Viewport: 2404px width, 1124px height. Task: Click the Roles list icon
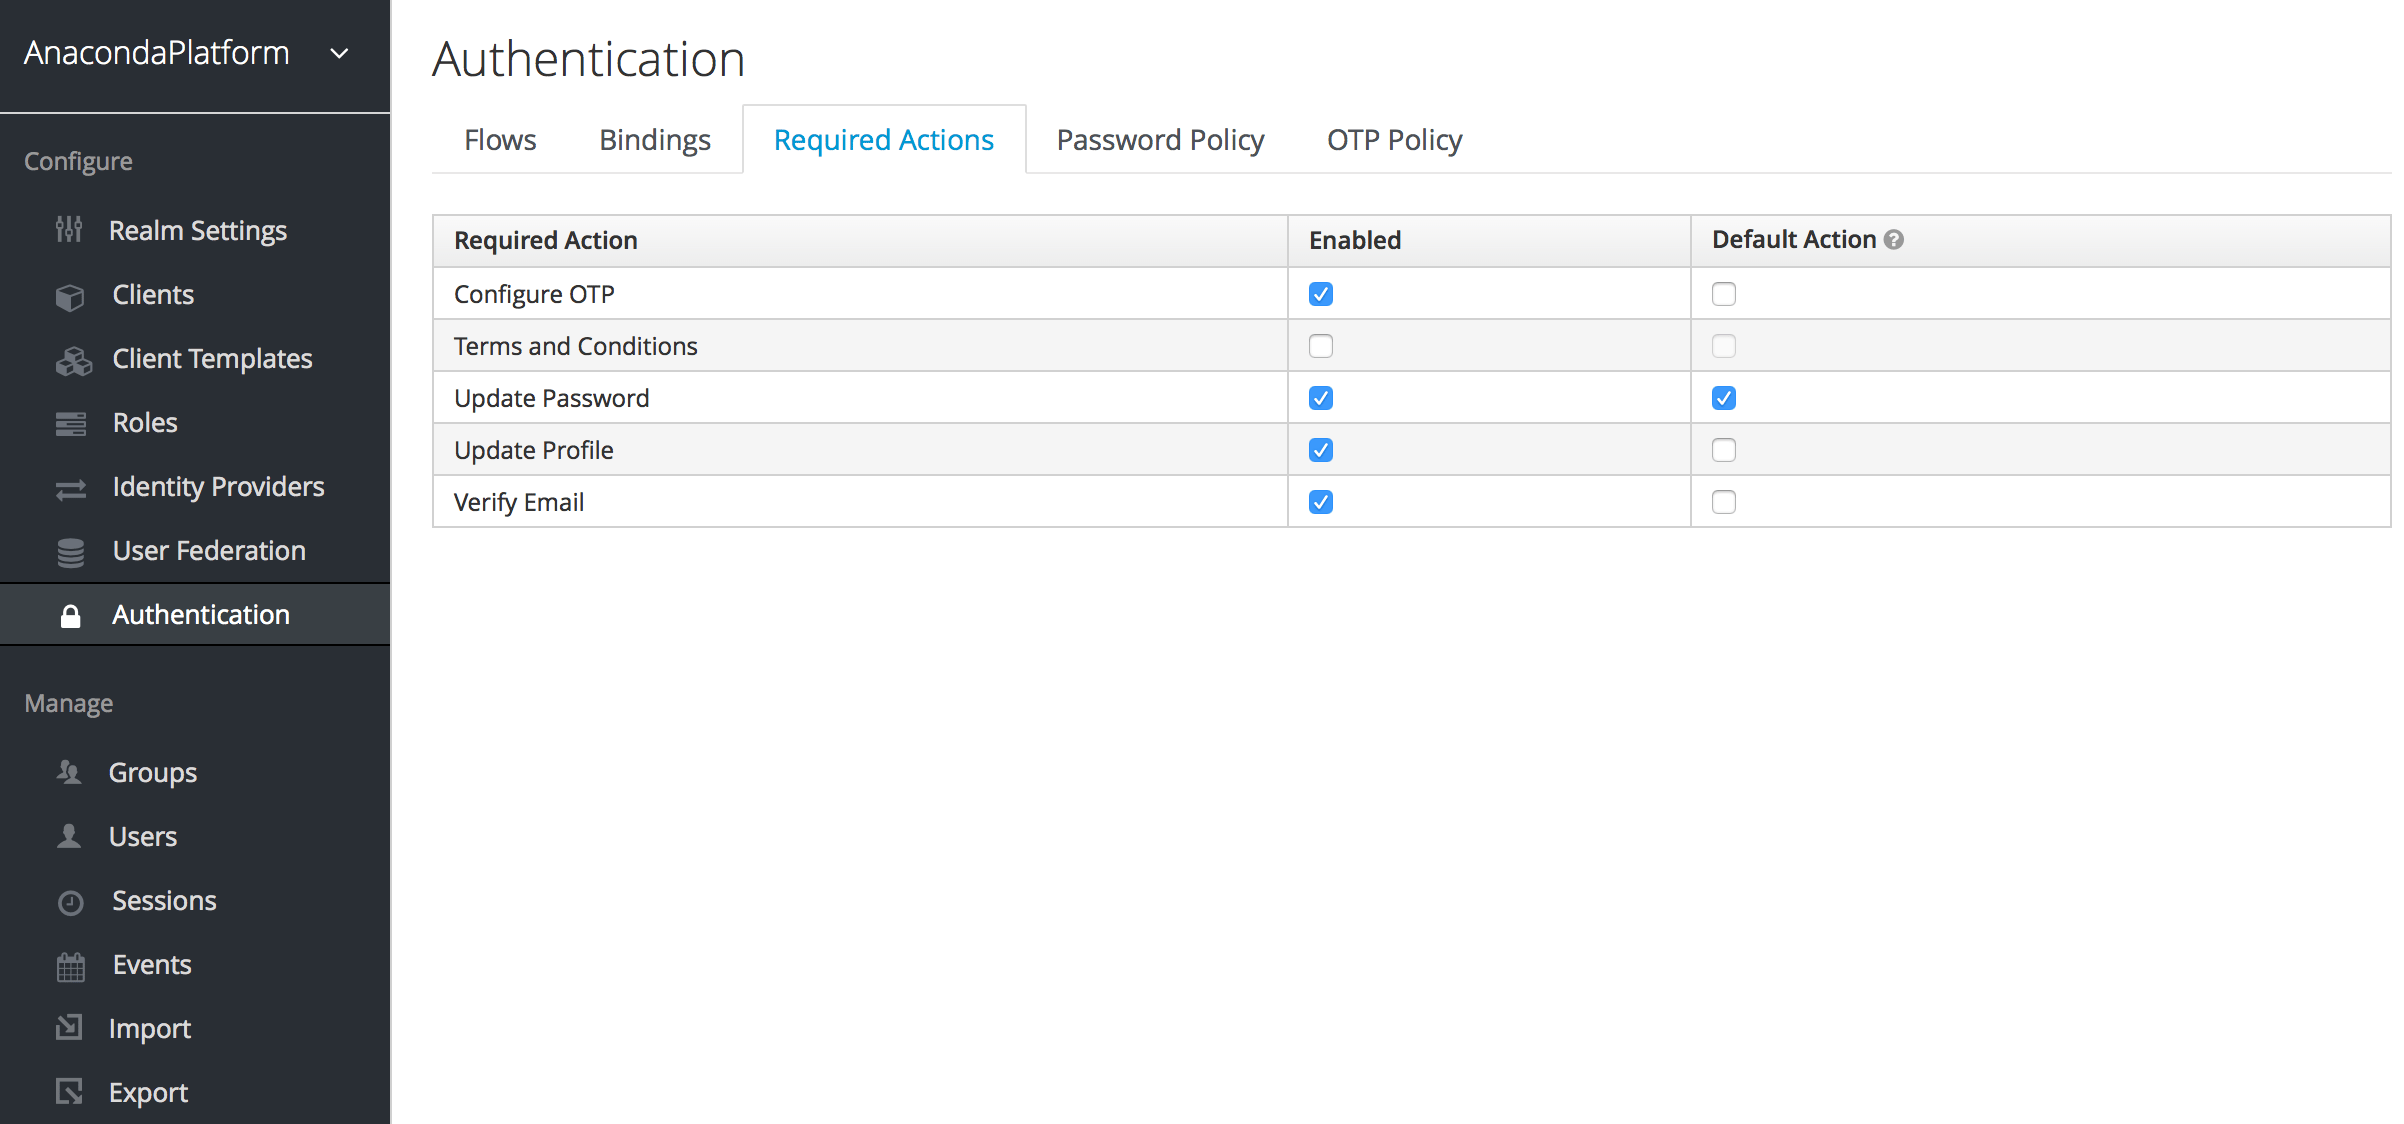pyautogui.click(x=70, y=424)
